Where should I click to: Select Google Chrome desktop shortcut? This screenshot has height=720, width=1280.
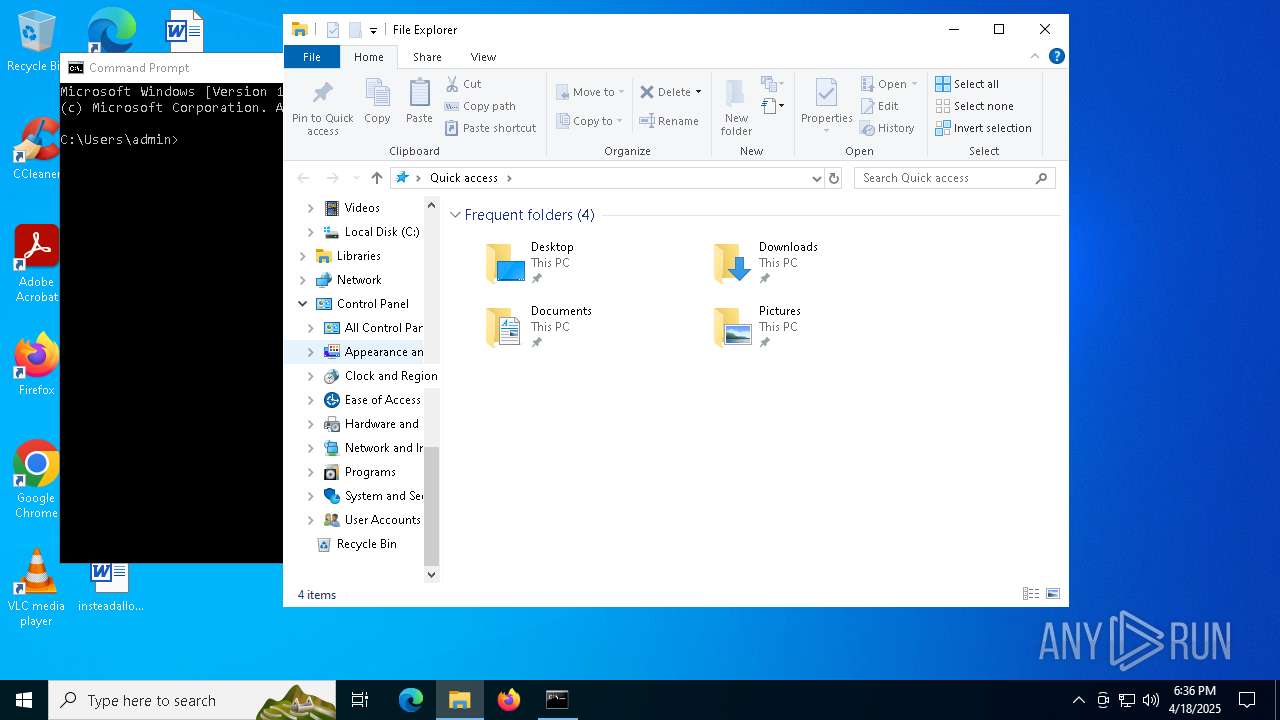[36, 480]
